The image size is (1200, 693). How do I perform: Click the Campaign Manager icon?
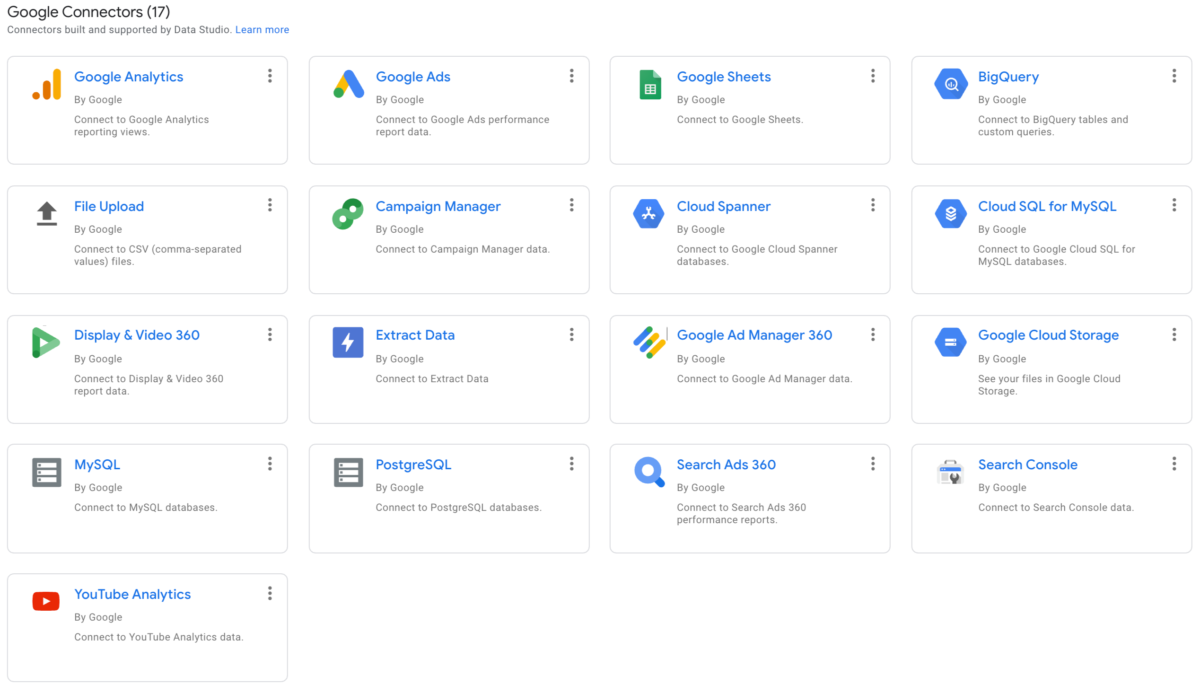point(348,213)
